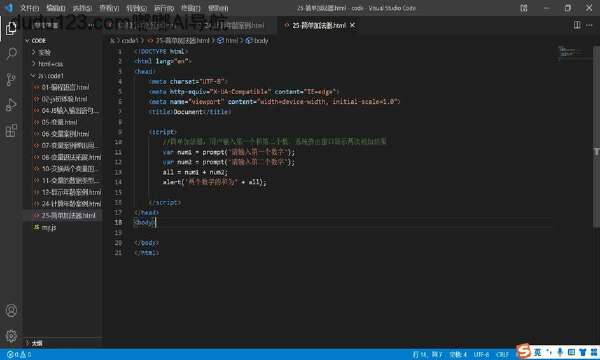Click the UTF-8 encoding in status bar

pyautogui.click(x=481, y=355)
